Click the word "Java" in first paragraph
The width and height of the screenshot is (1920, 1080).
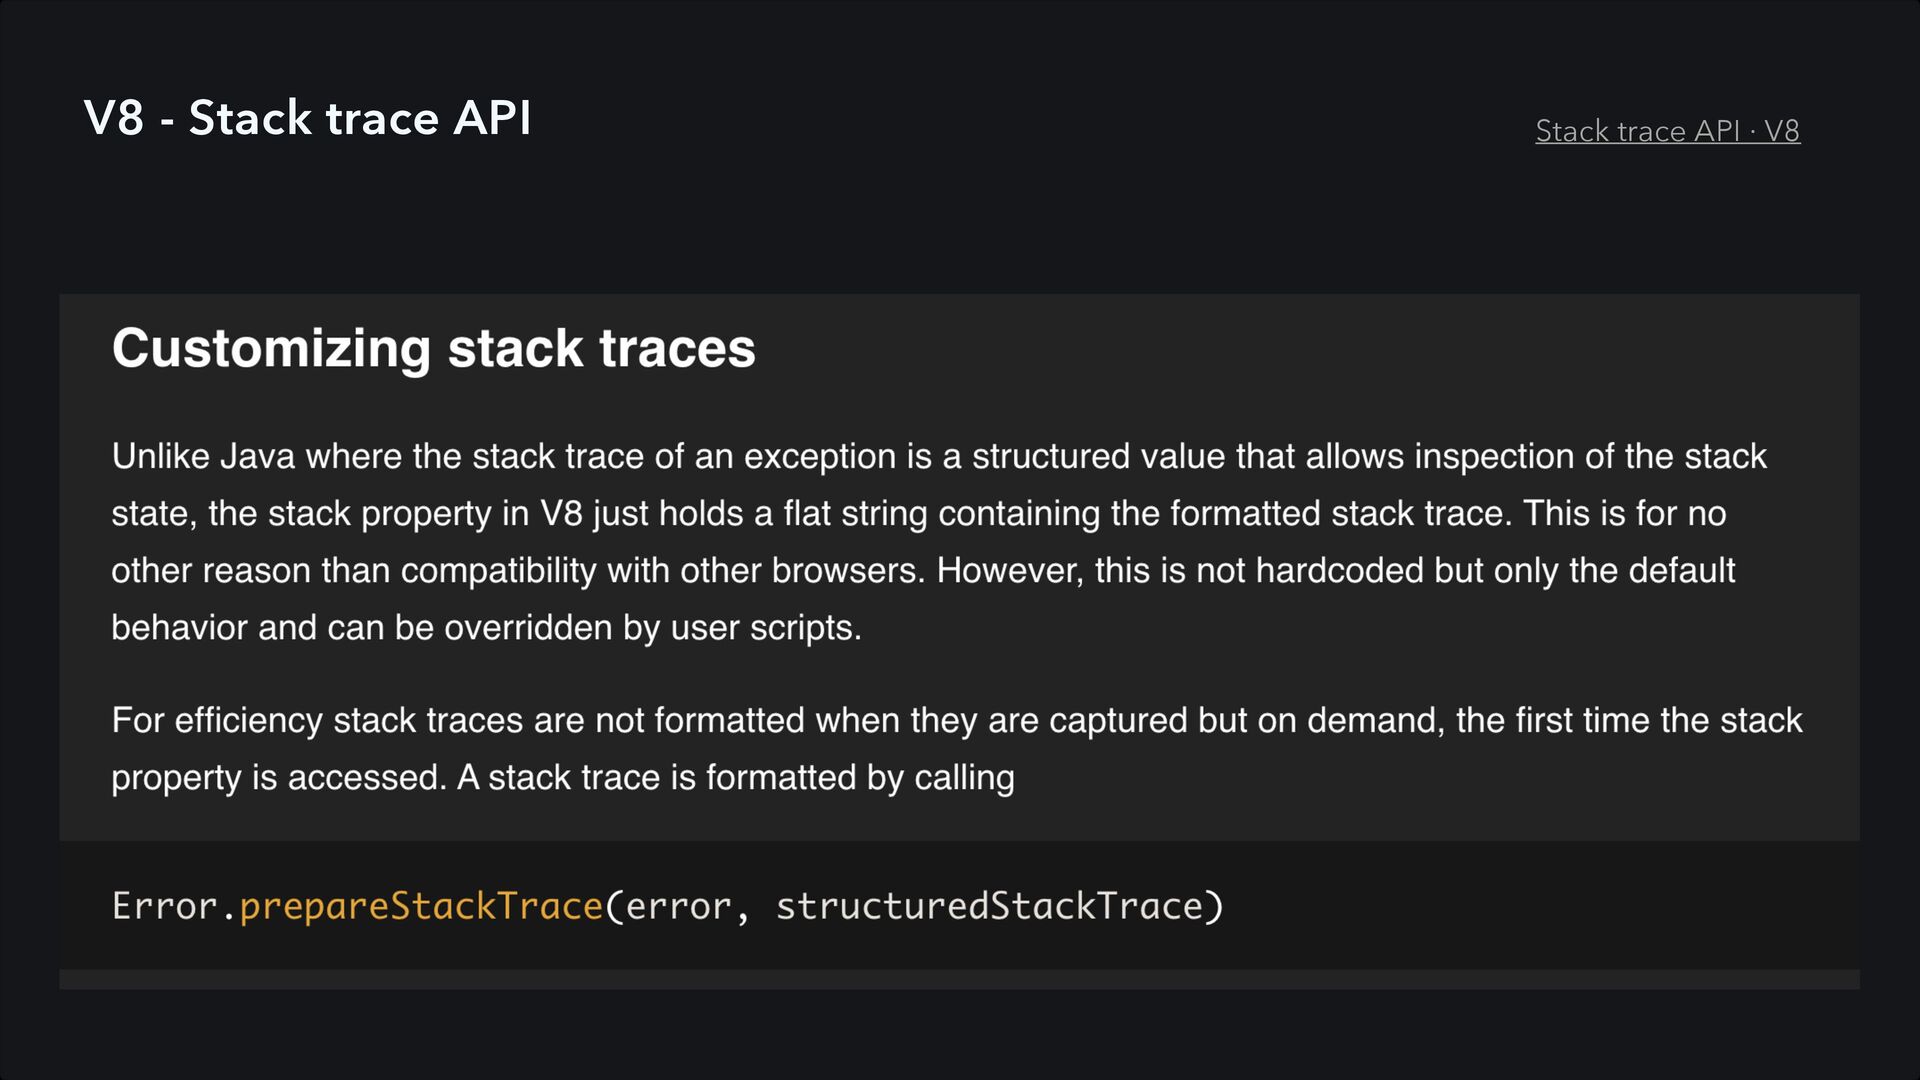click(x=257, y=456)
